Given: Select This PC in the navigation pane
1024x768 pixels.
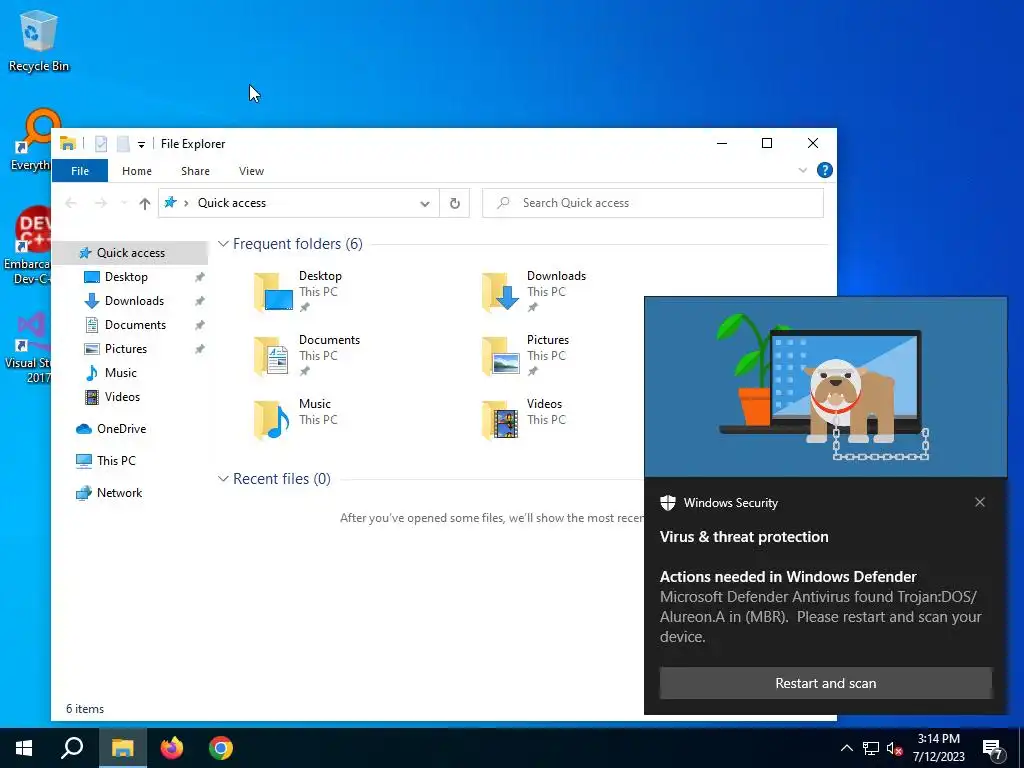Looking at the screenshot, I should click(116, 461).
